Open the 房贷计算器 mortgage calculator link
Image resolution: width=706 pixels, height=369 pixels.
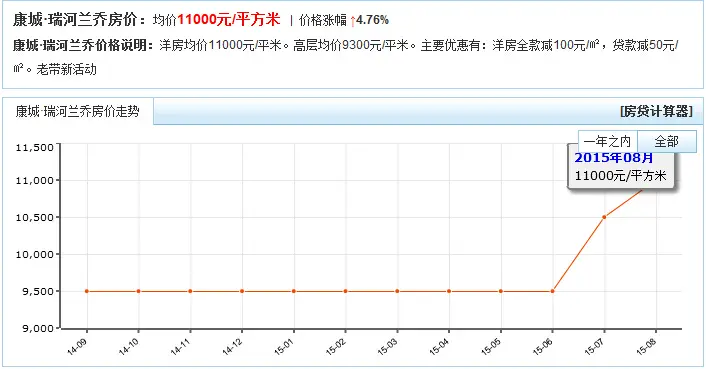pos(656,111)
